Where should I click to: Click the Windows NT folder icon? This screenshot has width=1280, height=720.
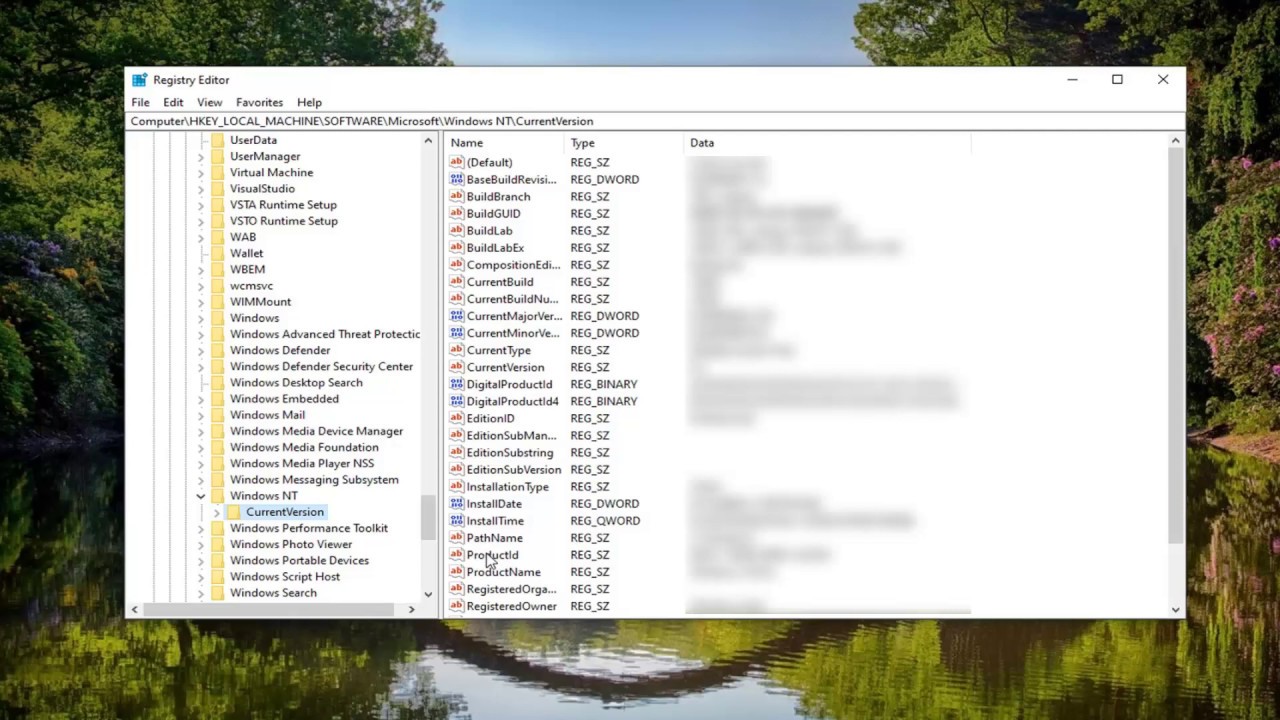point(218,496)
